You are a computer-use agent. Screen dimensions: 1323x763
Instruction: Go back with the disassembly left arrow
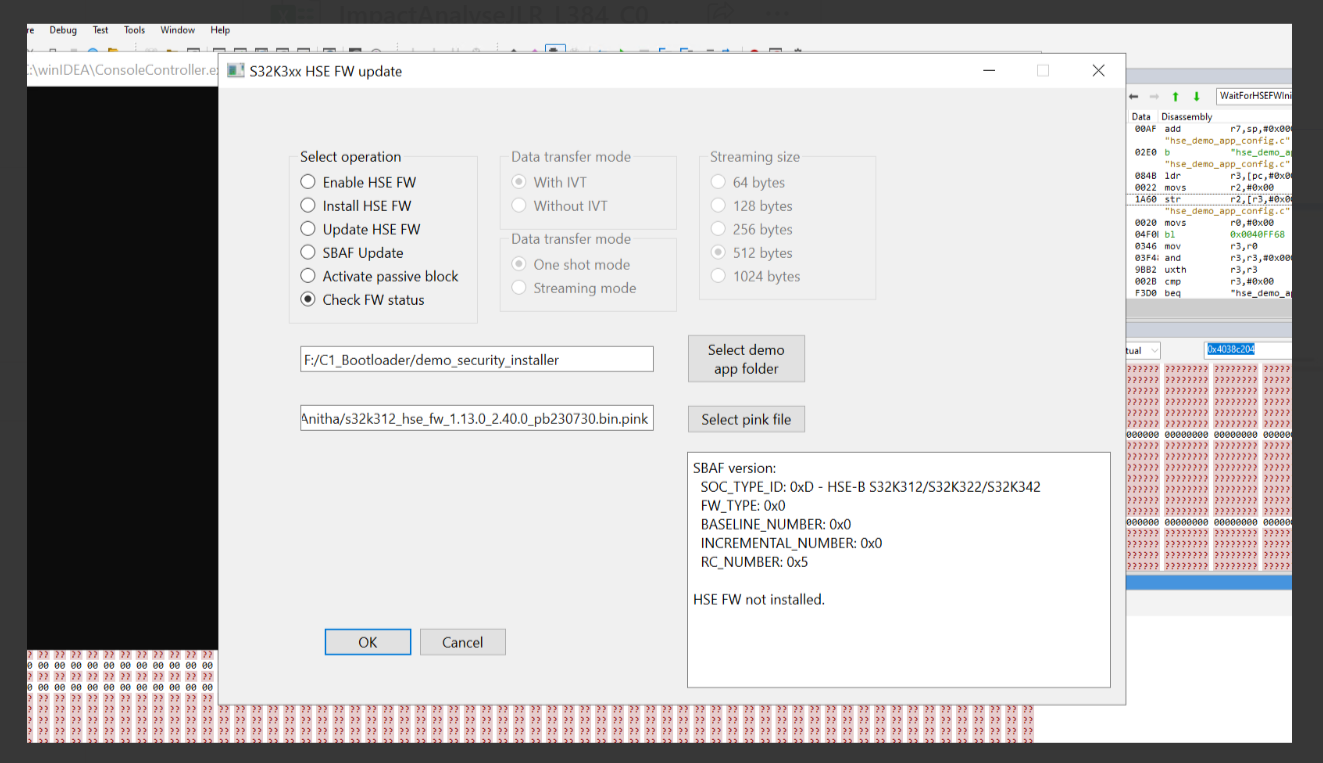point(1134,96)
